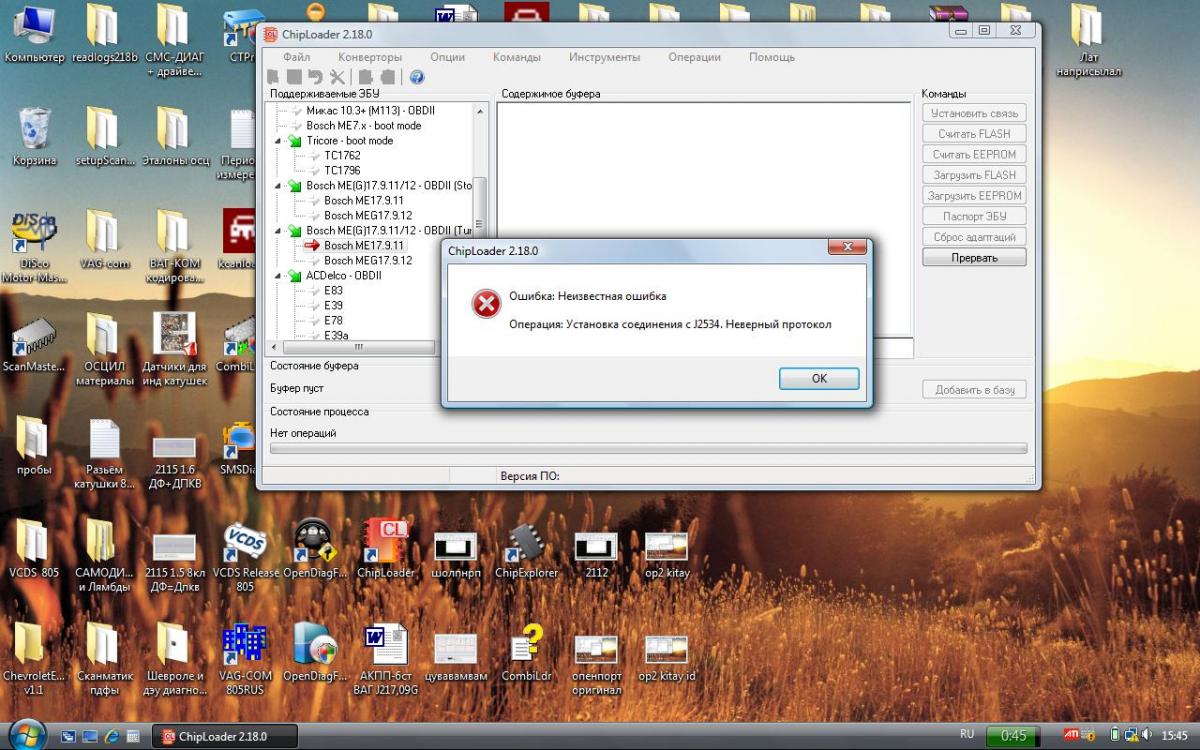
Task: Open the Инструменты menu
Action: coord(603,57)
